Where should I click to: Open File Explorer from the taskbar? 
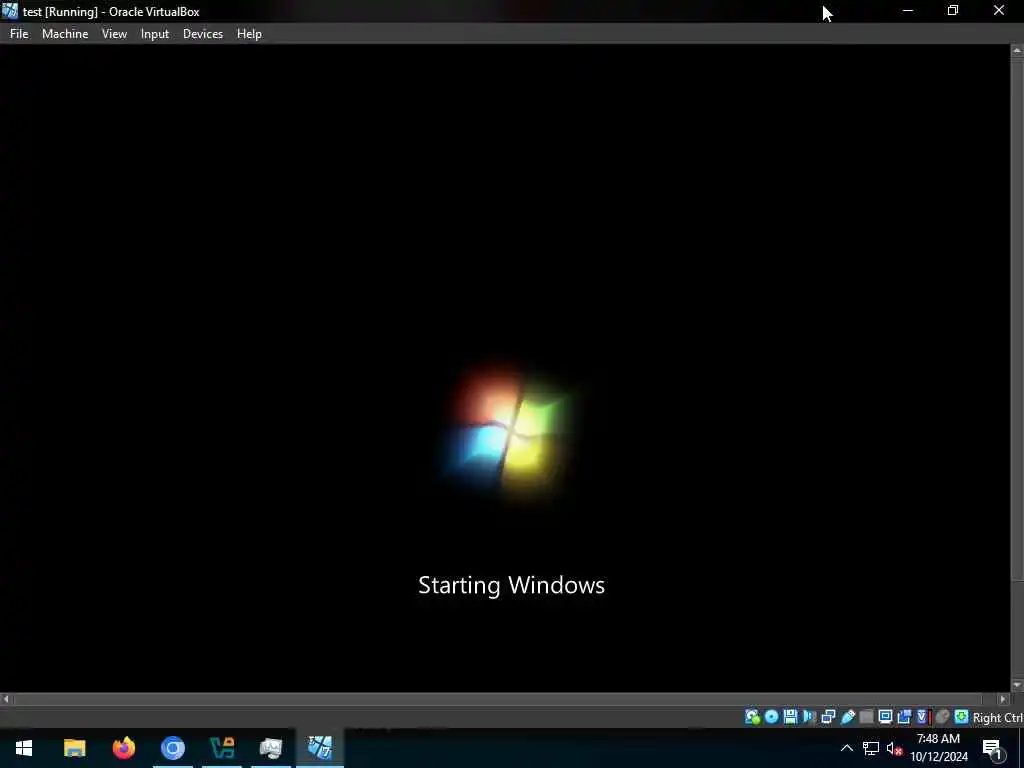pyautogui.click(x=74, y=748)
